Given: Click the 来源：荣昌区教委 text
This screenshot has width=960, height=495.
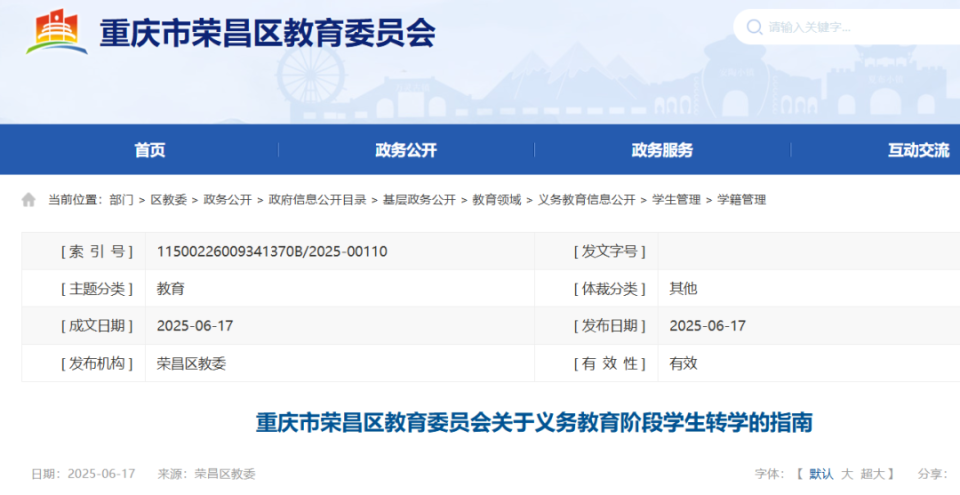Looking at the screenshot, I should tap(206, 474).
